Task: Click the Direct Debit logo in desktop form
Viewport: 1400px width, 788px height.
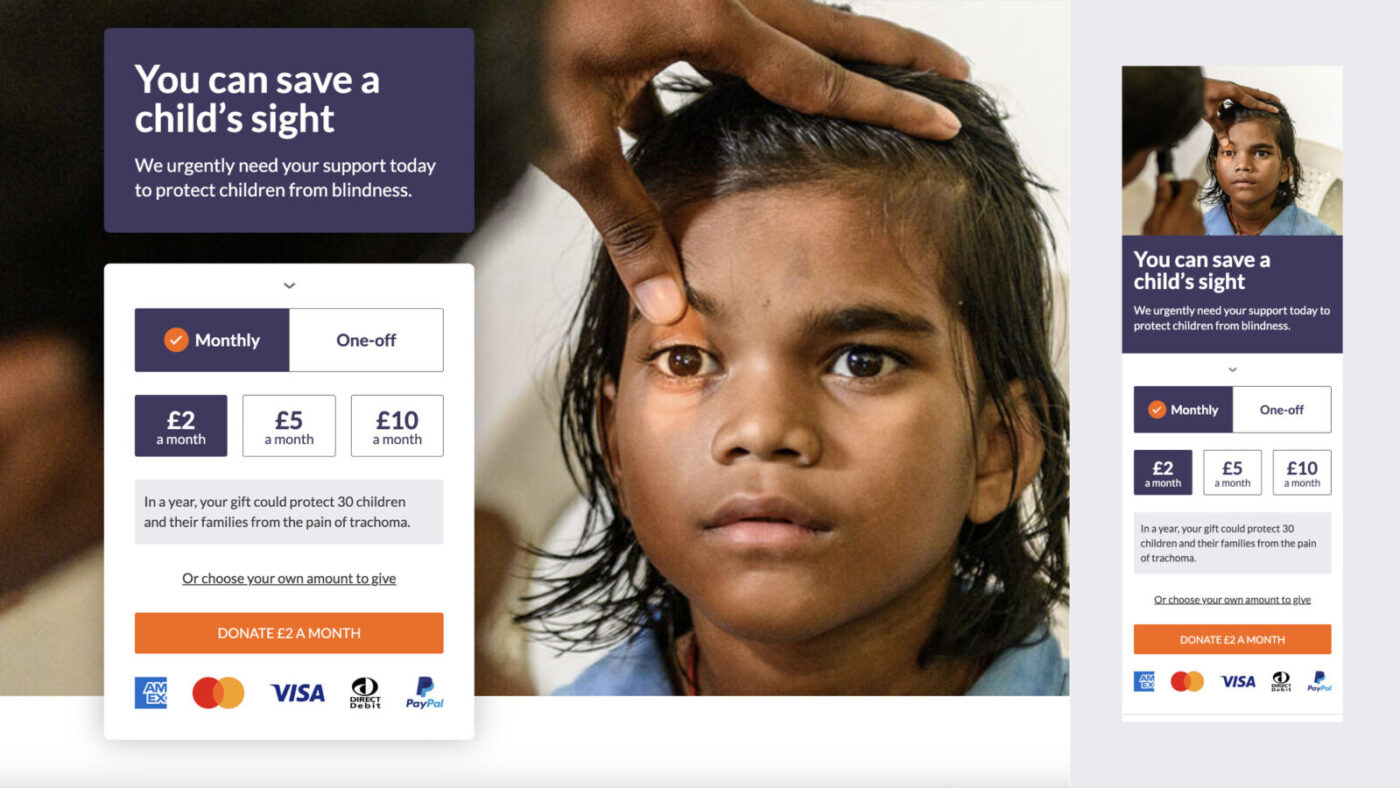Action: coord(365,692)
